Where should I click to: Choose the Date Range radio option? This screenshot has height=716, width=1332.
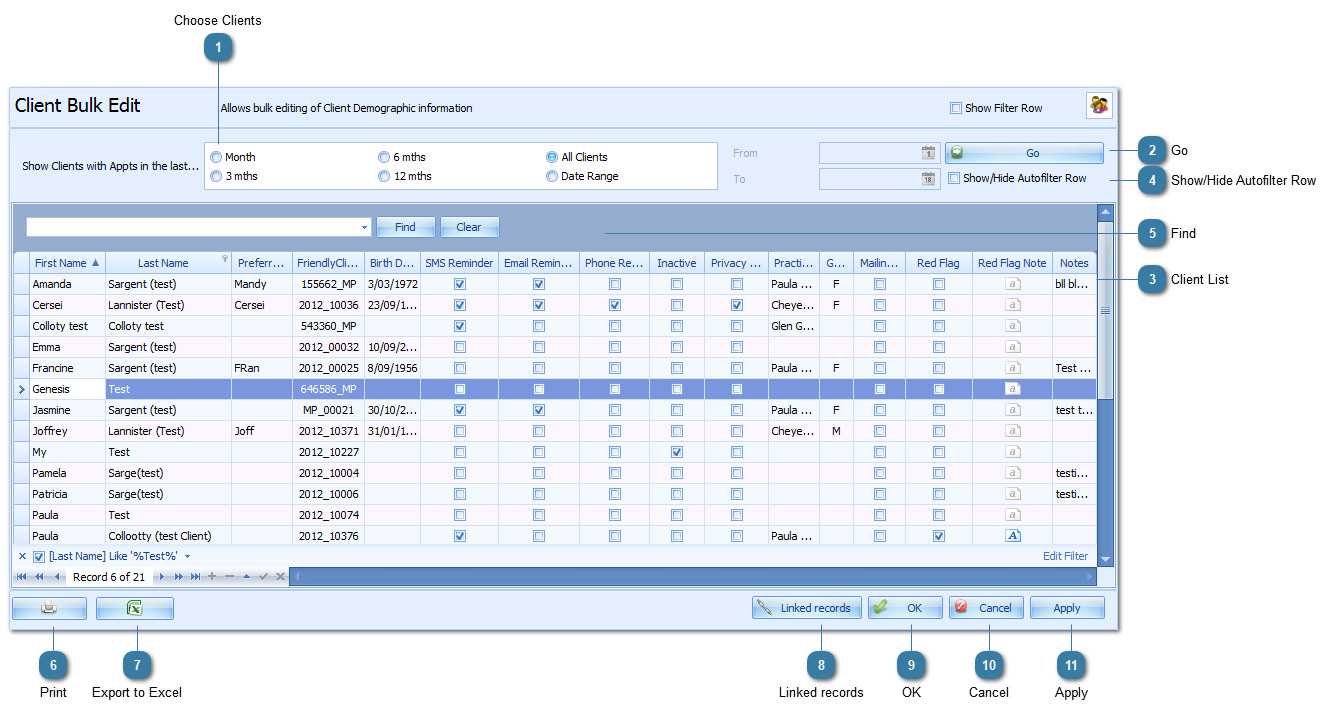point(552,176)
